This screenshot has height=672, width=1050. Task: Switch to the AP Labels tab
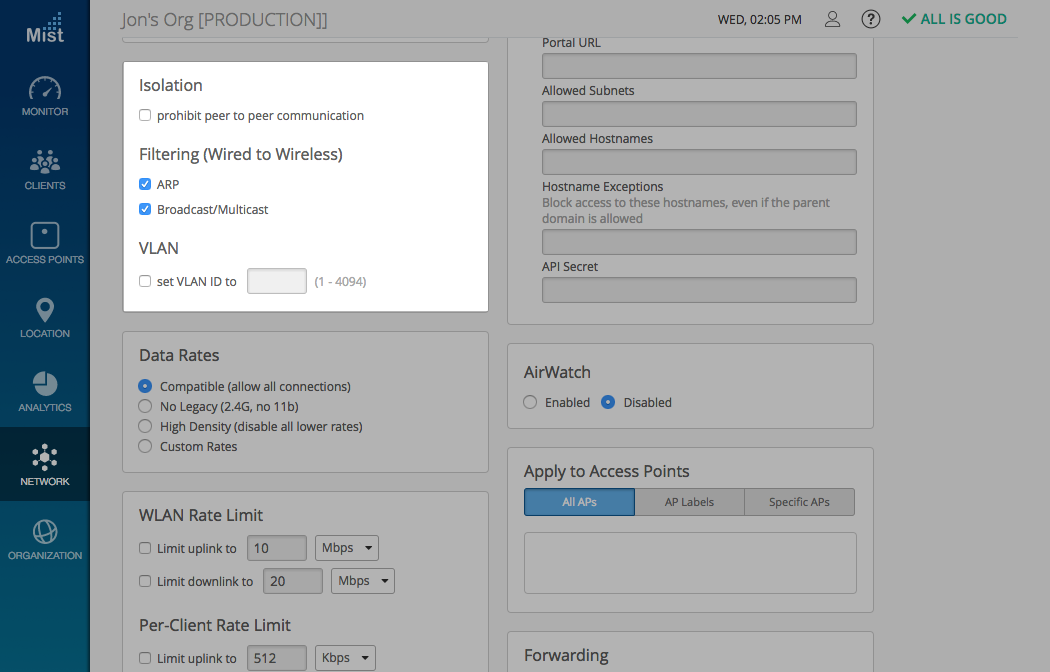click(x=689, y=502)
